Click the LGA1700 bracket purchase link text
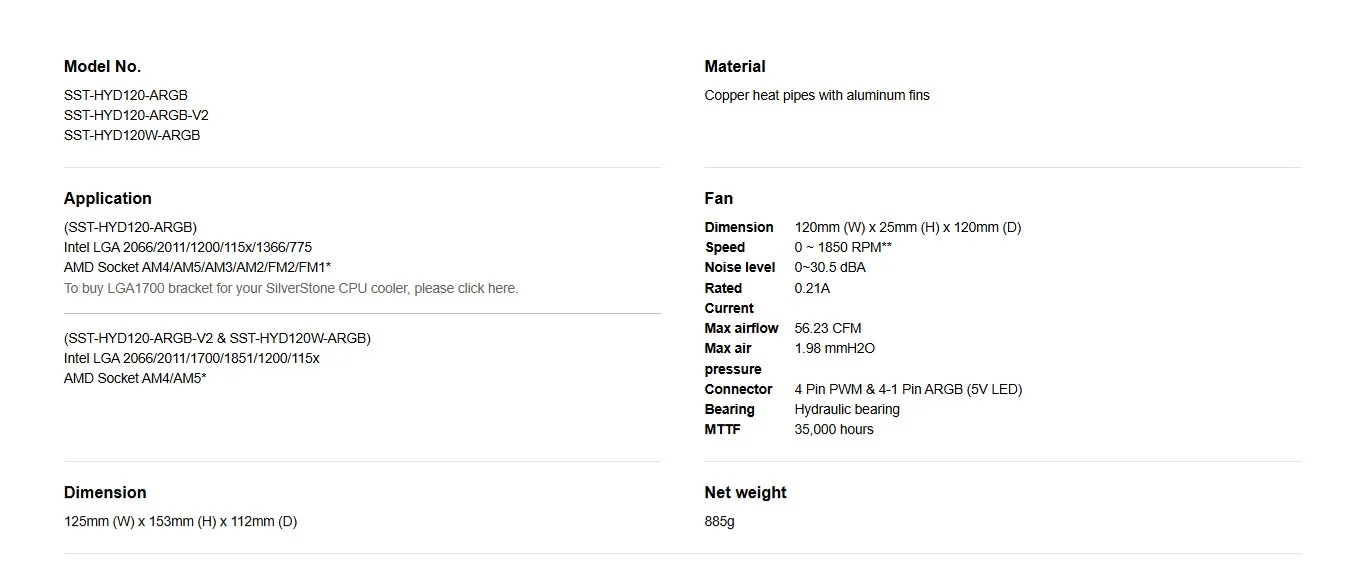The height and width of the screenshot is (564, 1366). (x=291, y=288)
